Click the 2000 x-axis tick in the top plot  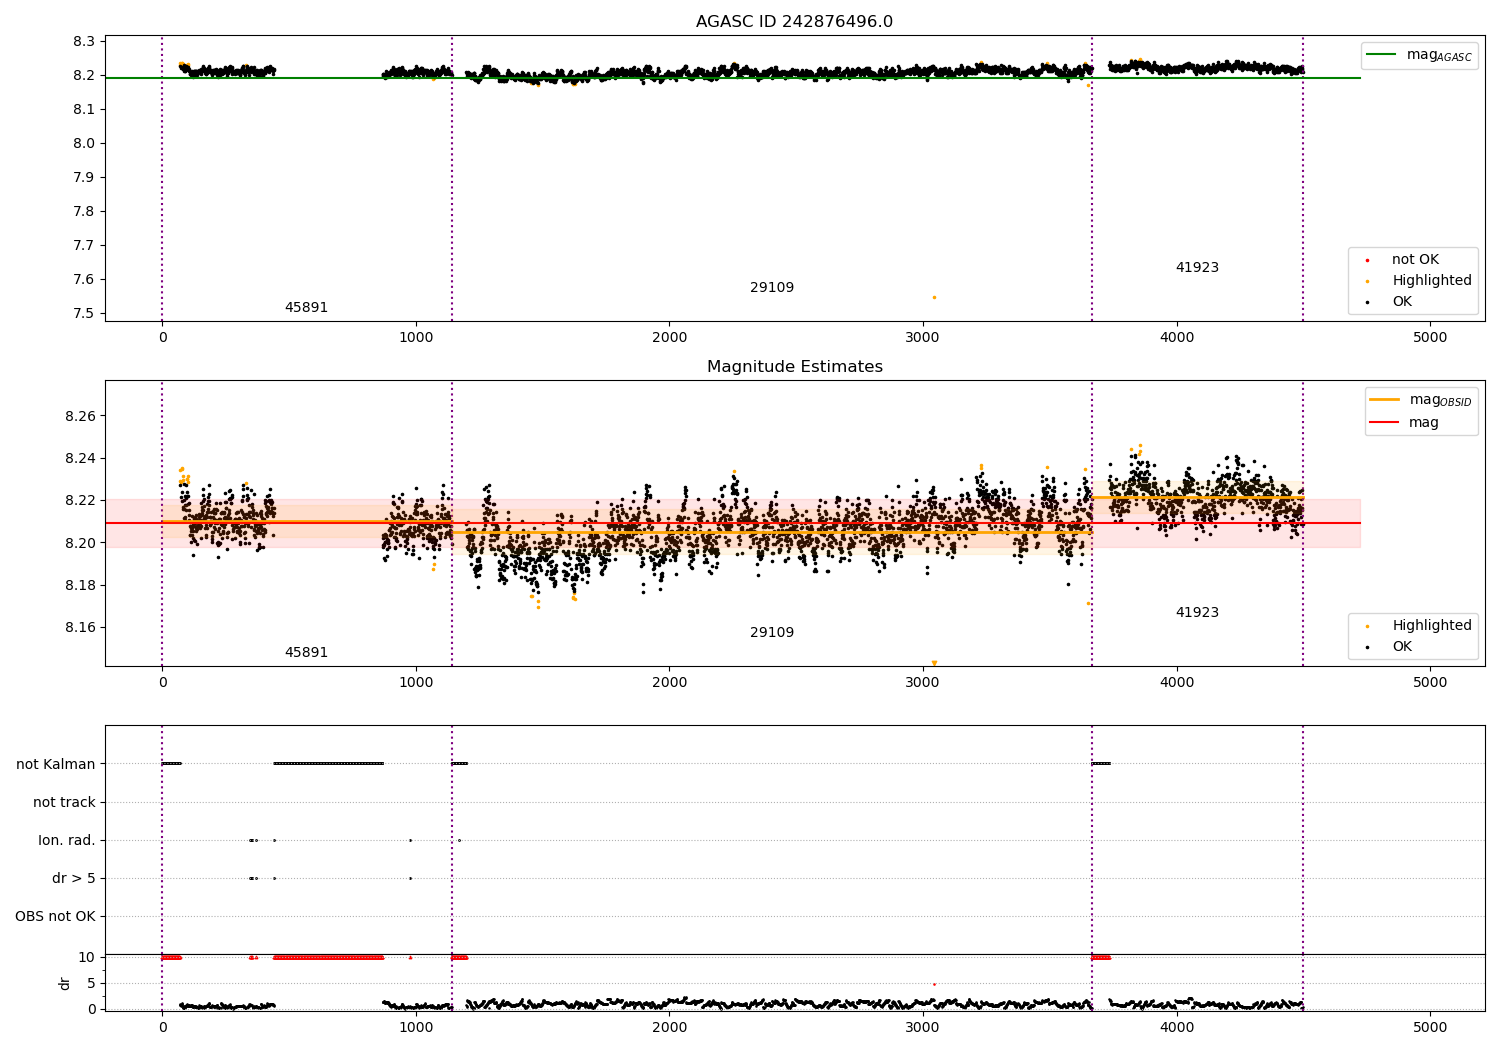pos(669,338)
